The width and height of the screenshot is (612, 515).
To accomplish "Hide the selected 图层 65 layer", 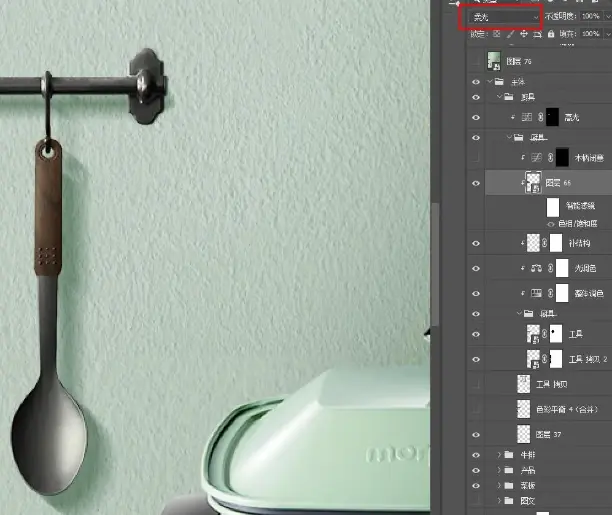I will (476, 183).
